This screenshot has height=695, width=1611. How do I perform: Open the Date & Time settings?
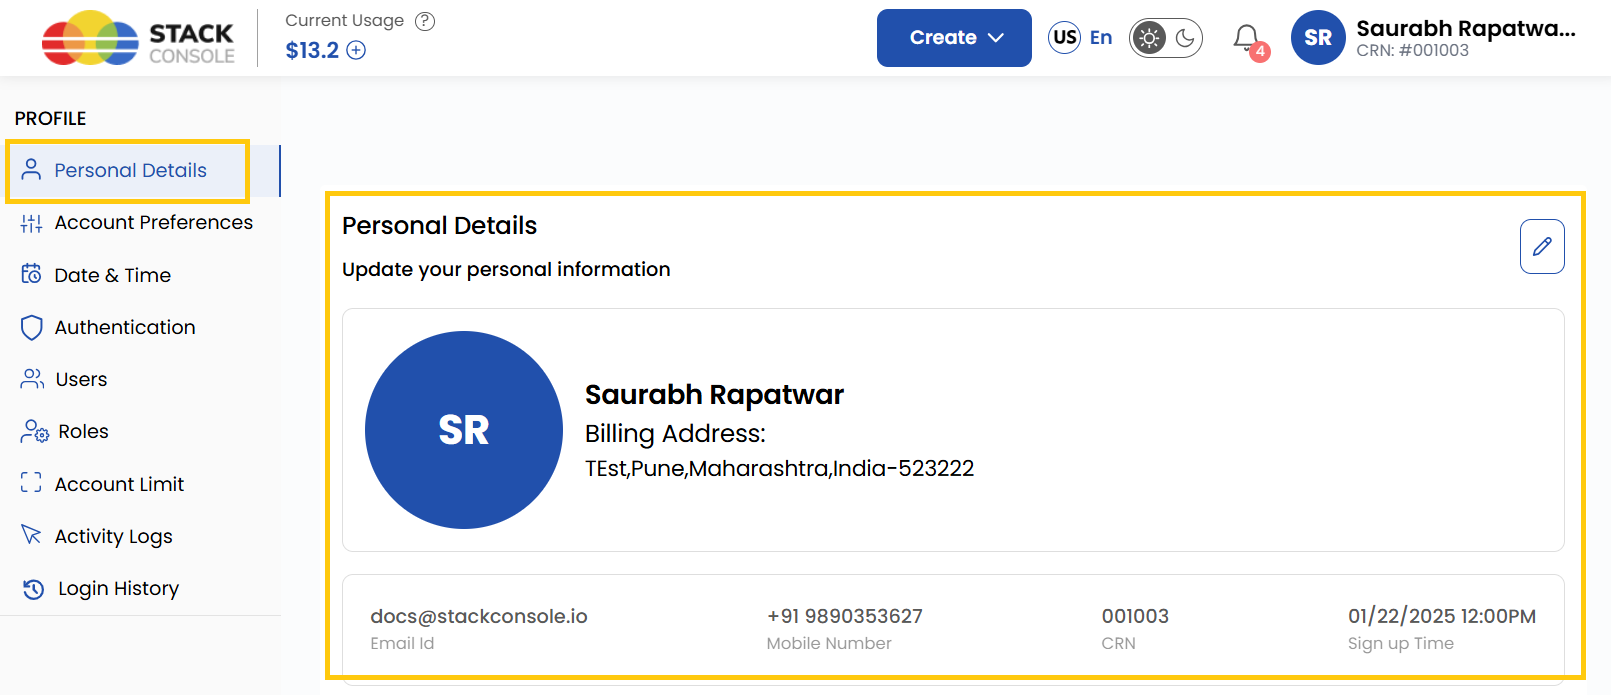(110, 275)
